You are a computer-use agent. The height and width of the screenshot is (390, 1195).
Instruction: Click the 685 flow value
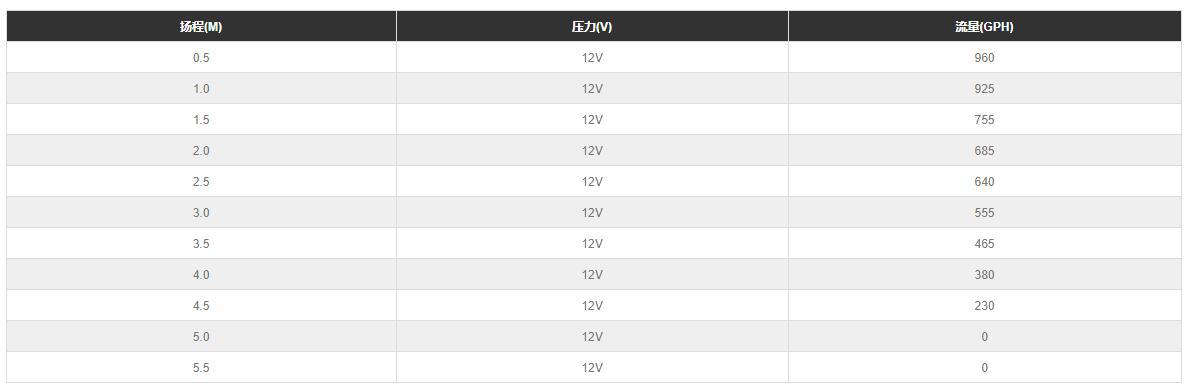[x=985, y=151]
